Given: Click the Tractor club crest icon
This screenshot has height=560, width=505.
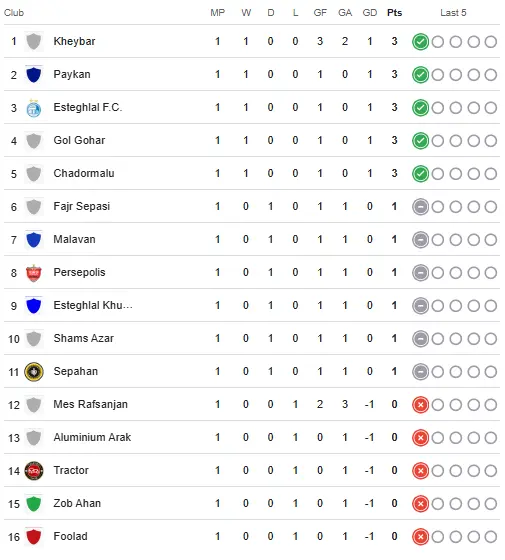Looking at the screenshot, I should (34, 471).
